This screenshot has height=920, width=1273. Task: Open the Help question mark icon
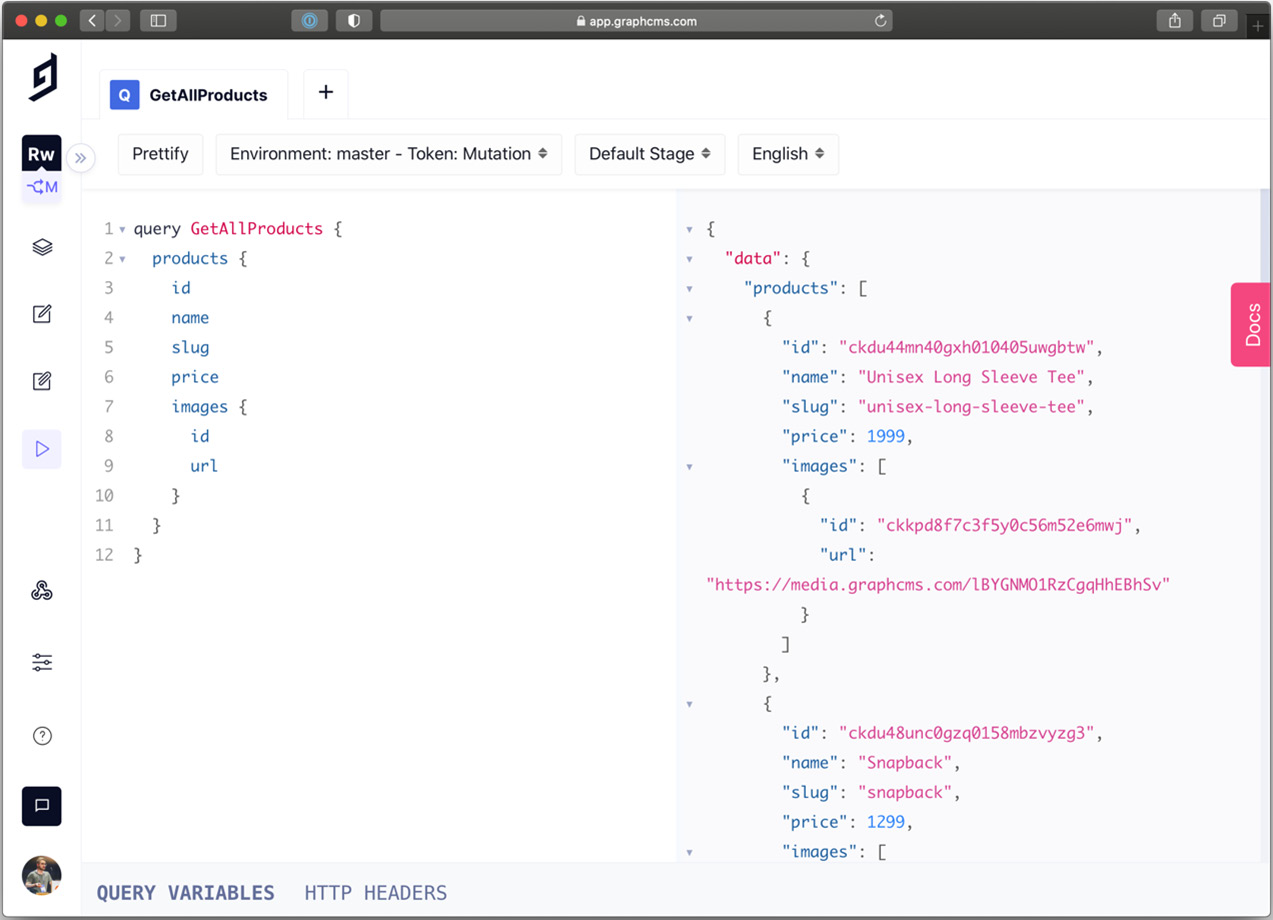[x=41, y=735]
